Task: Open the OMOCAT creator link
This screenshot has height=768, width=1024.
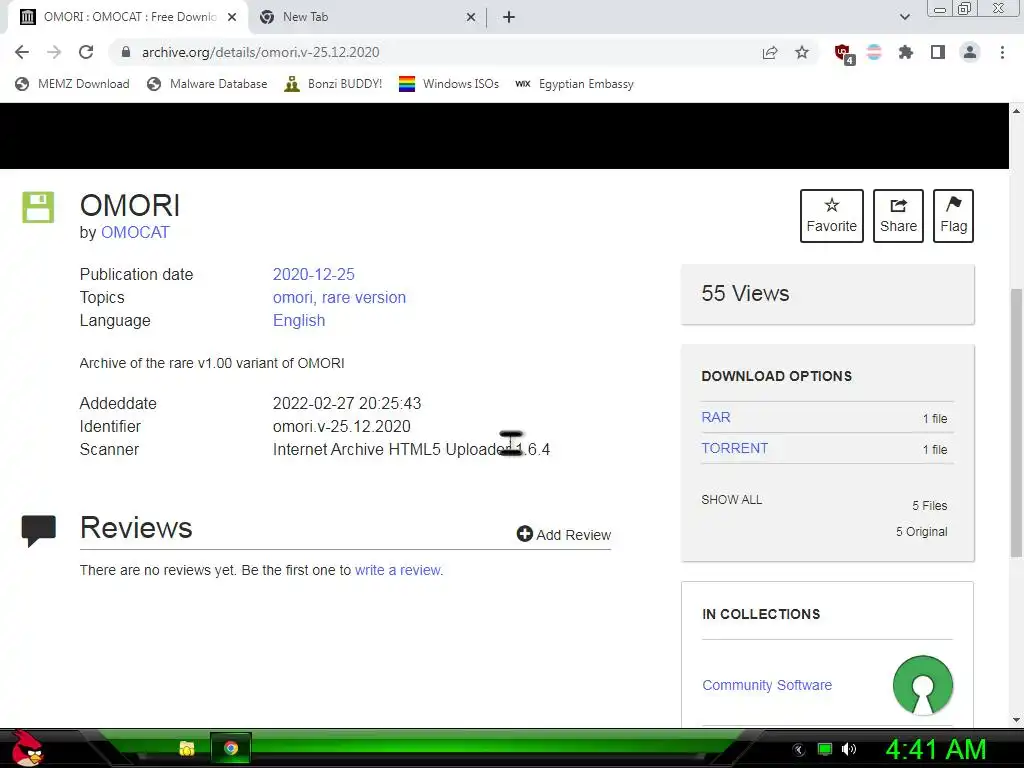Action: click(135, 232)
